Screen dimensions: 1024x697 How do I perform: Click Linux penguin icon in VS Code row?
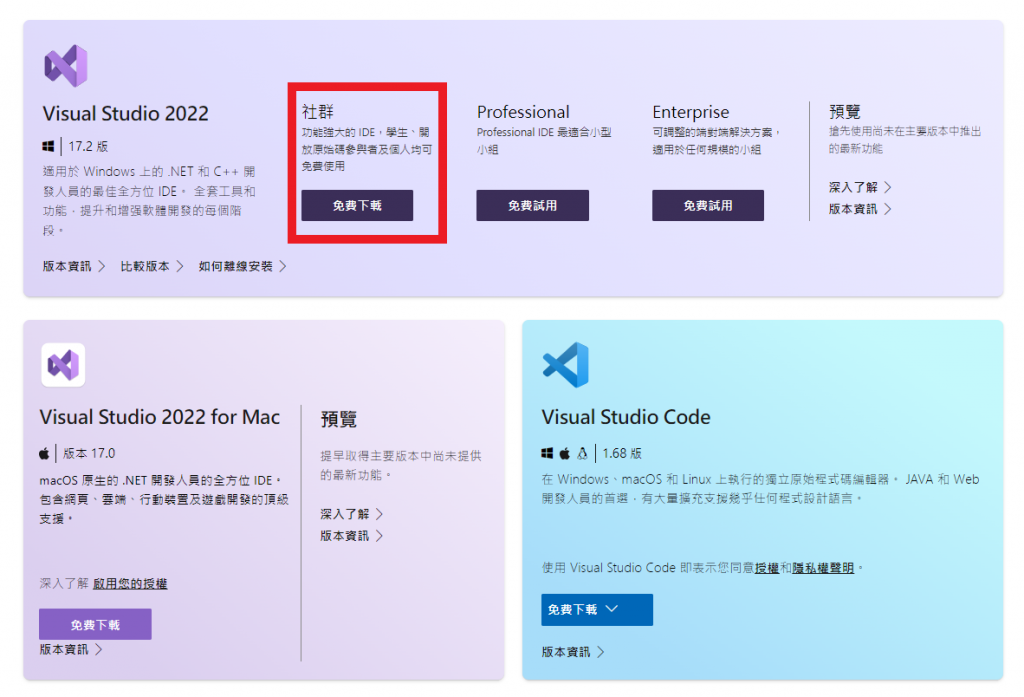pos(583,453)
